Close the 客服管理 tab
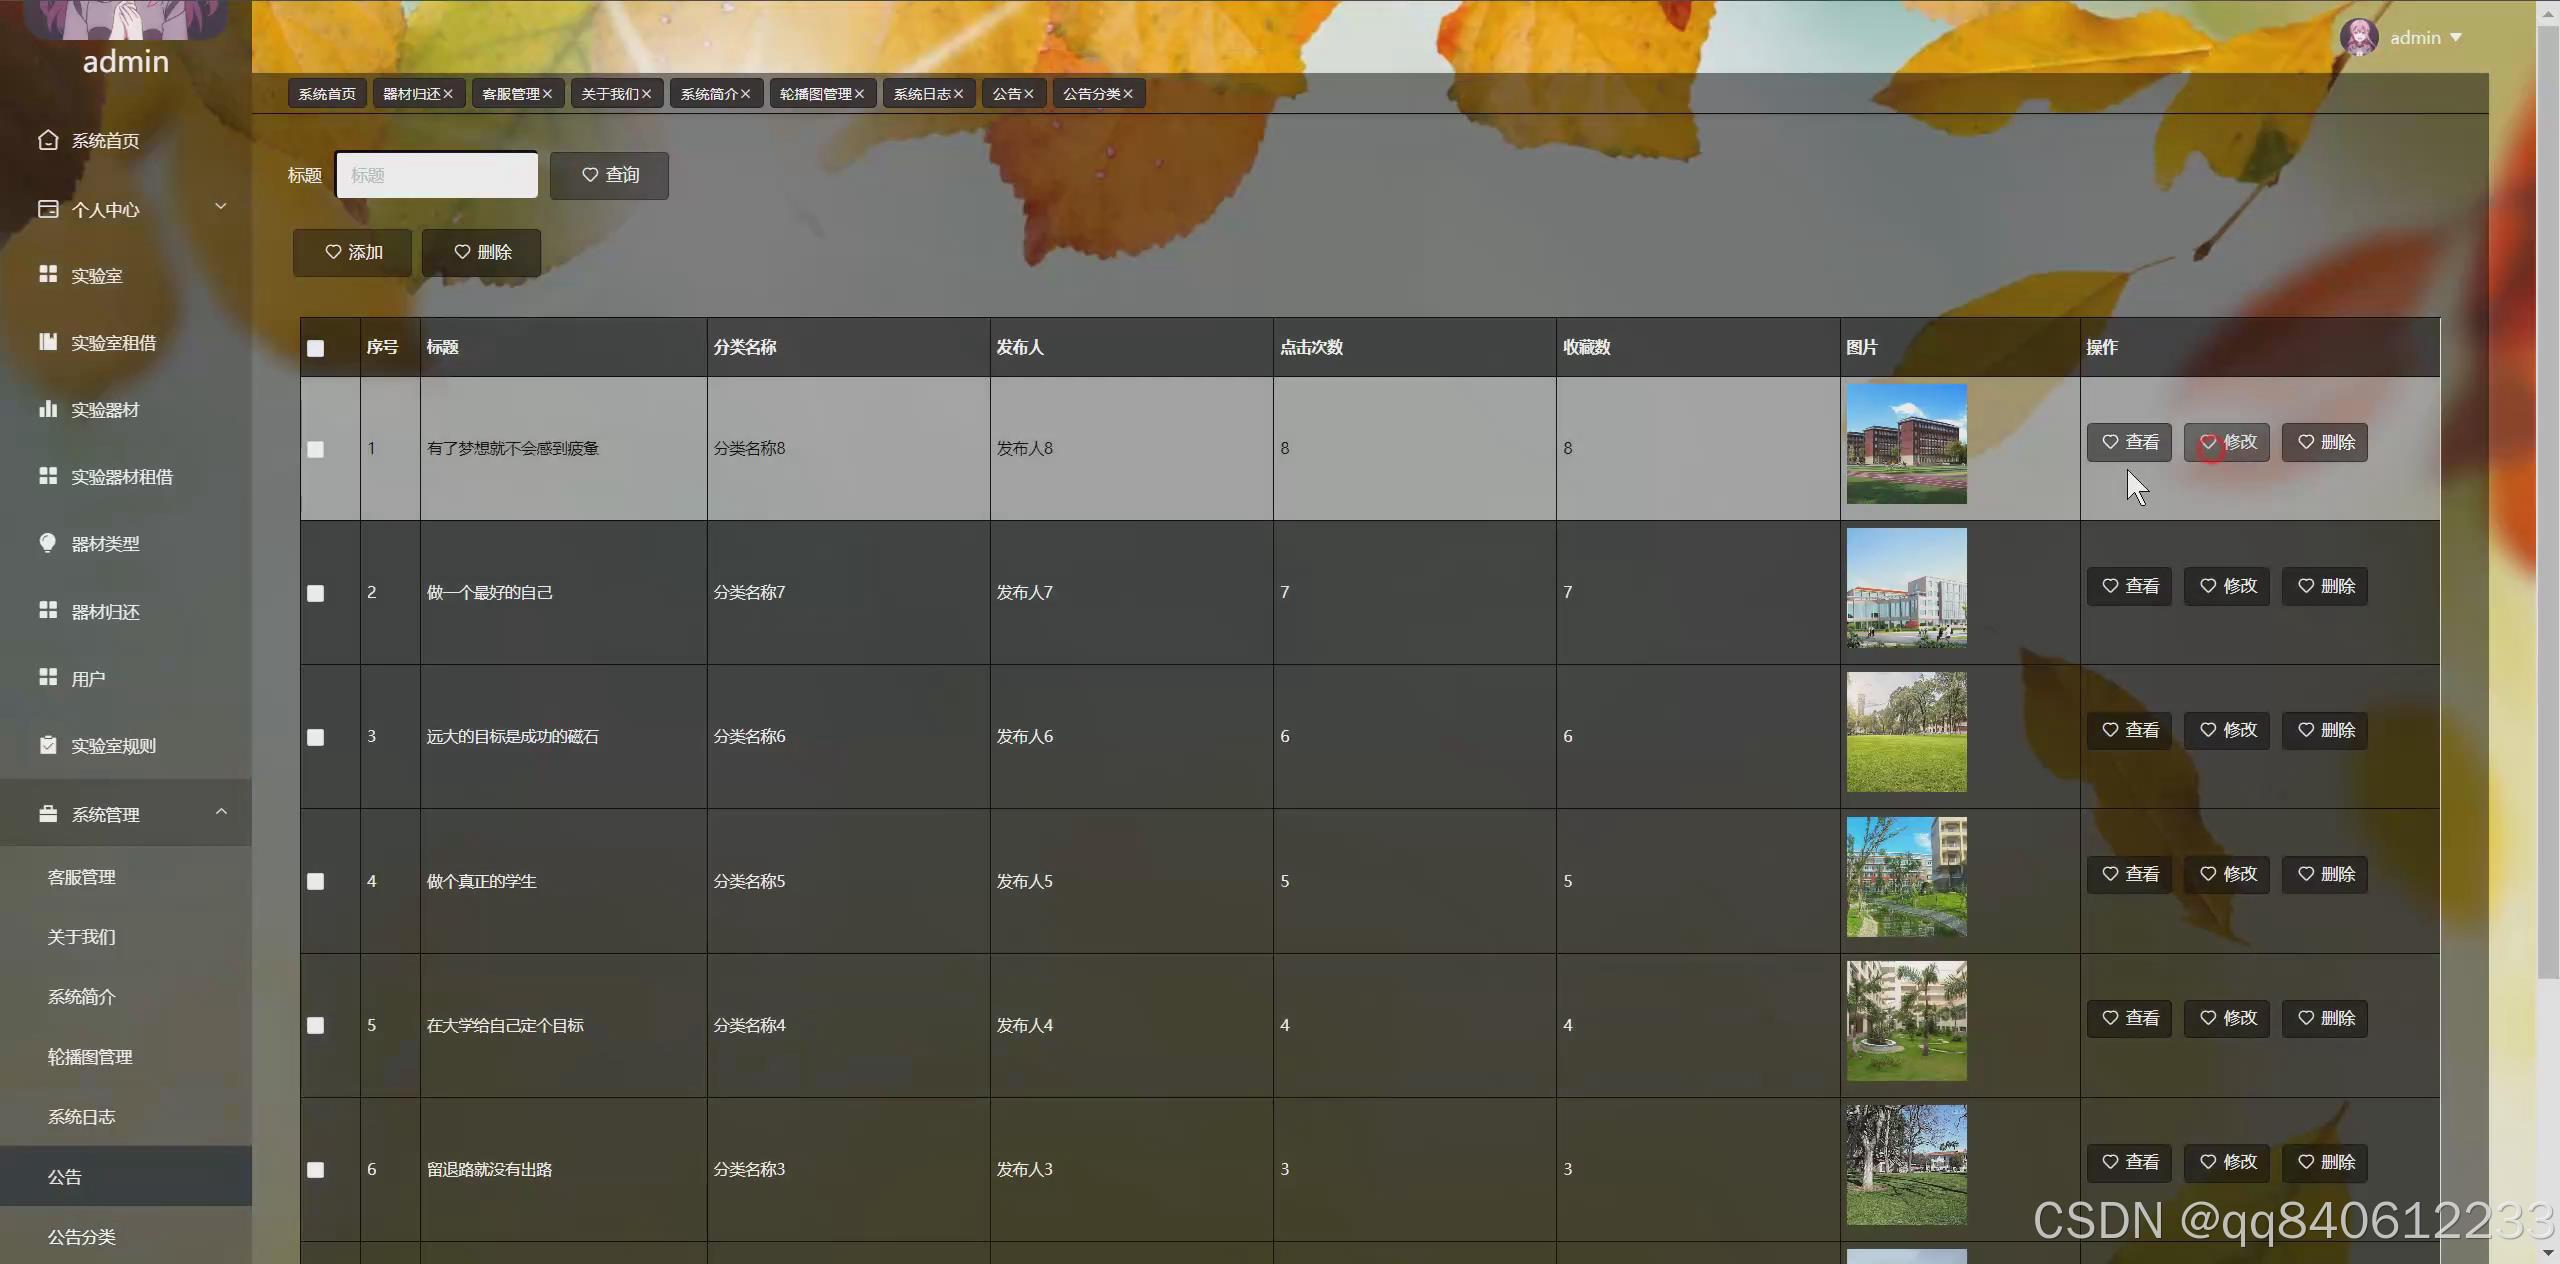The image size is (2560, 1264). click(547, 94)
